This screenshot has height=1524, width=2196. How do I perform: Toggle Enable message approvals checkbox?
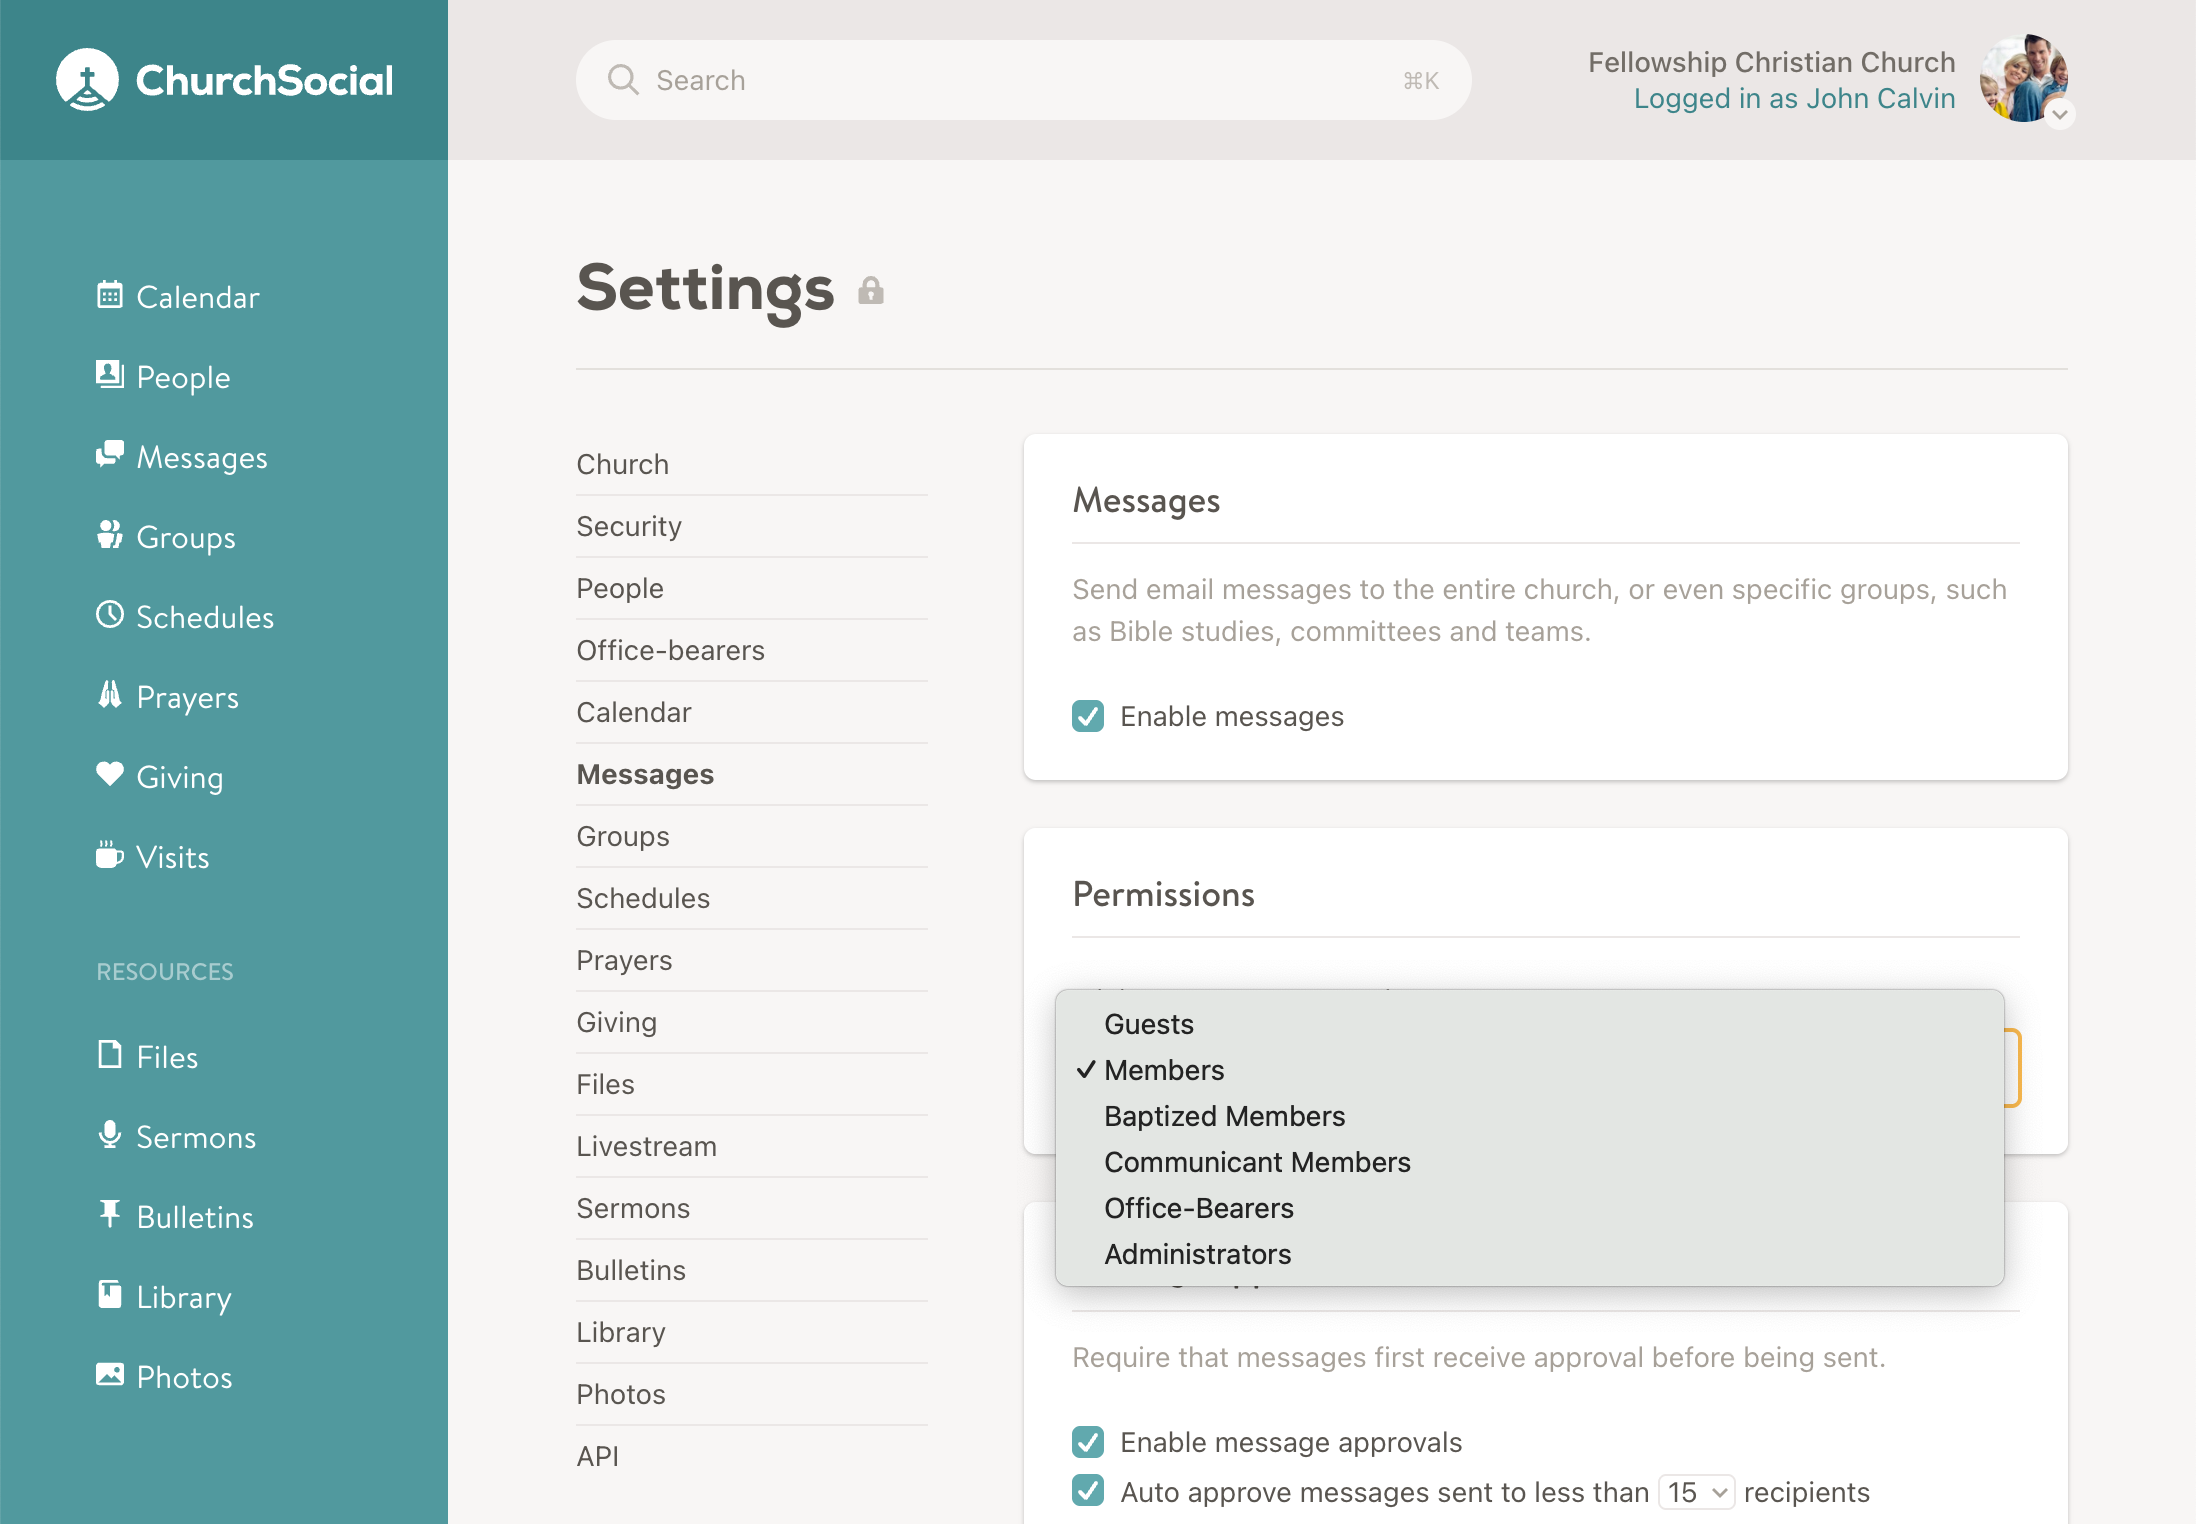[1088, 1442]
